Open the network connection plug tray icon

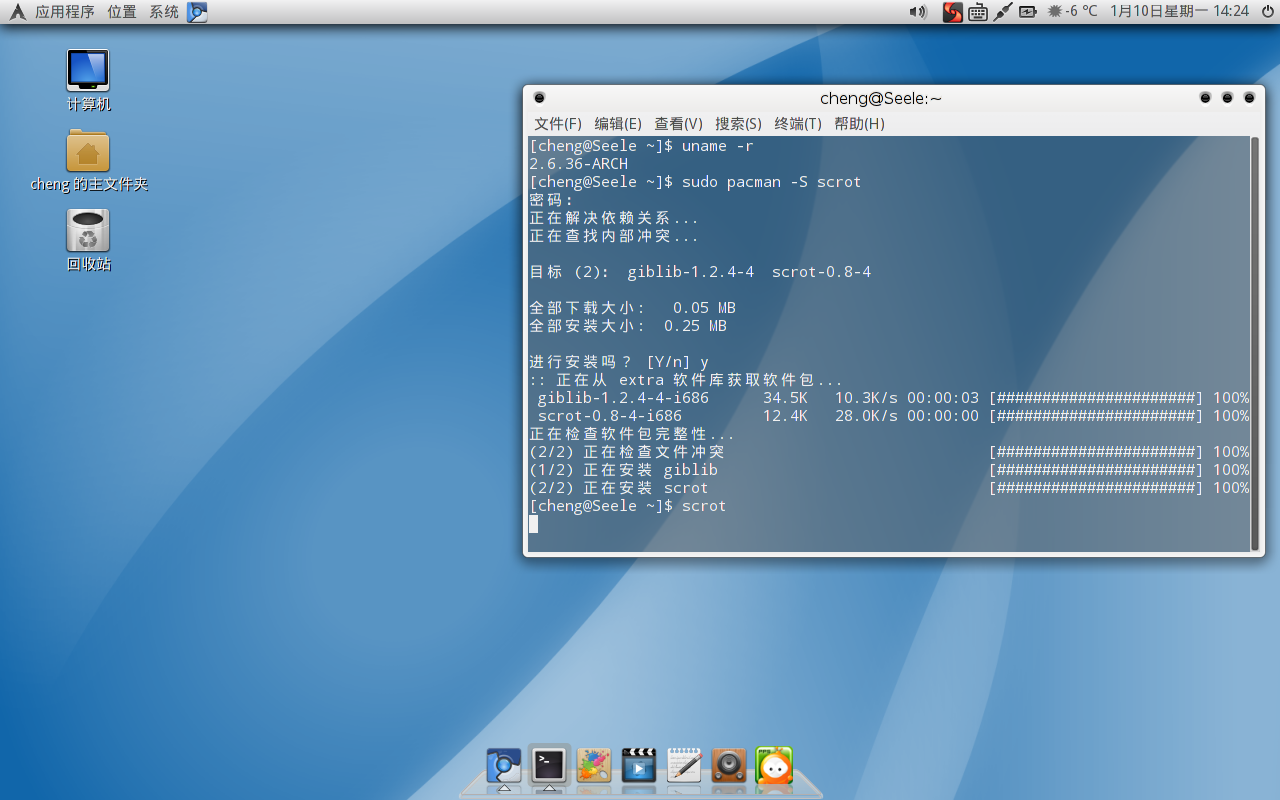1003,12
